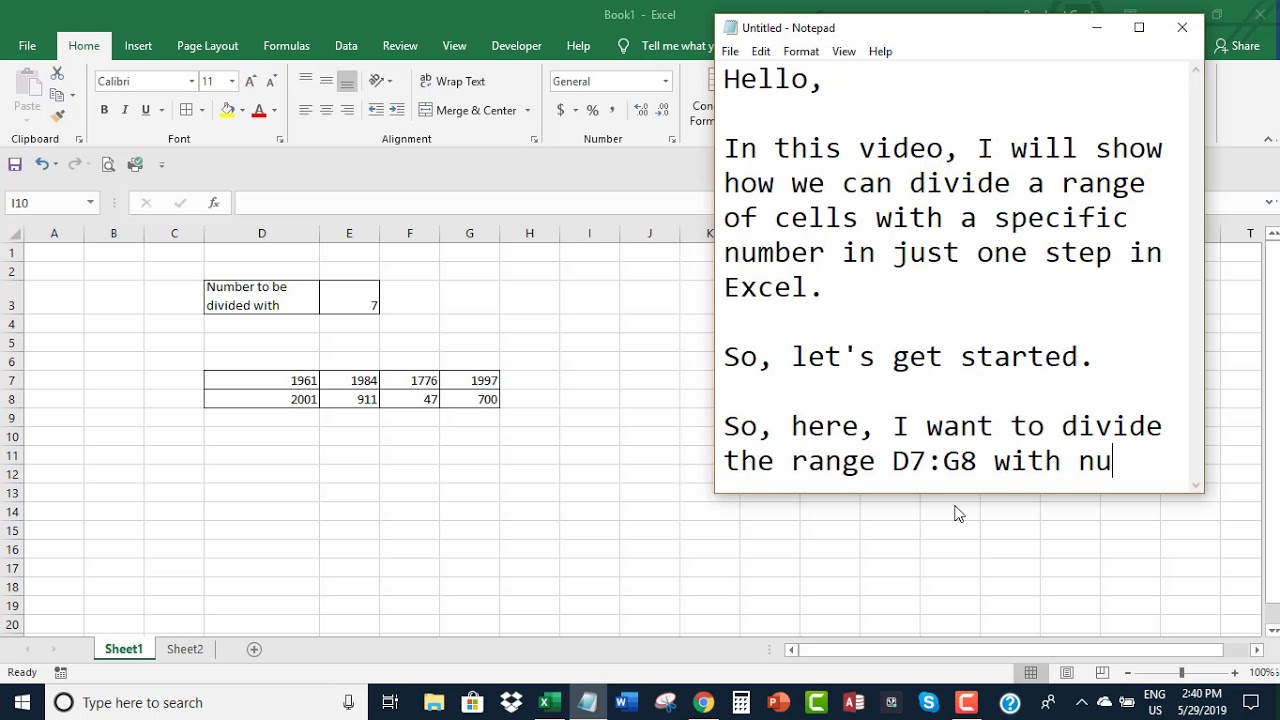
Task: Open the Insert ribbon tab
Action: pos(138,46)
